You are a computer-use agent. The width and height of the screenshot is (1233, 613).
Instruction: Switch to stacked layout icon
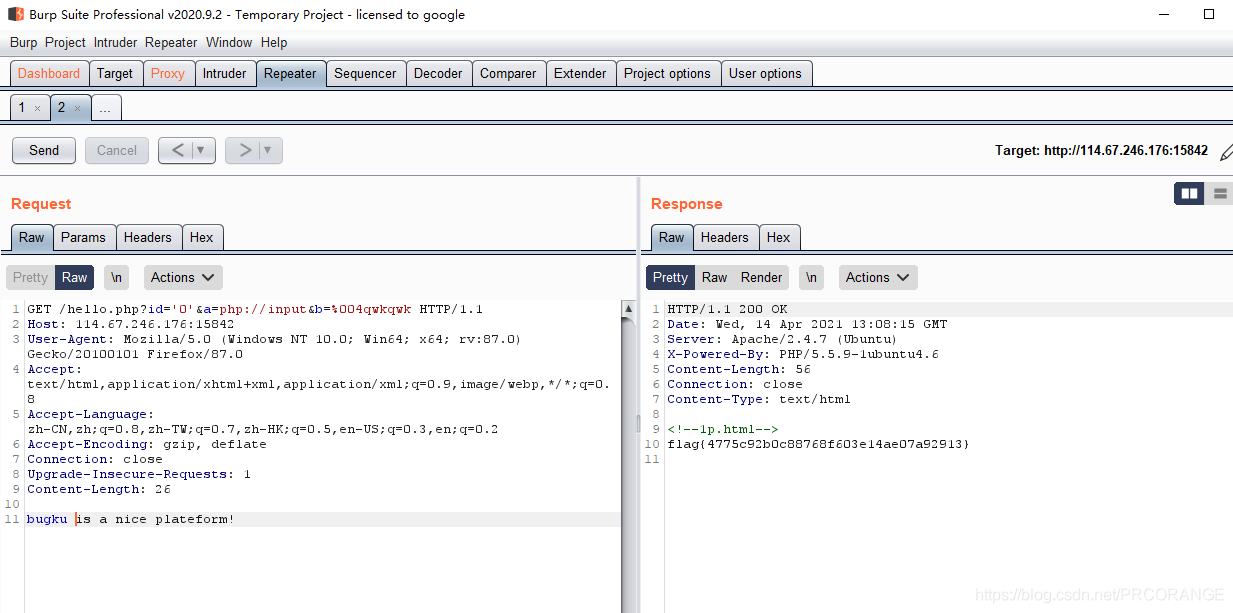coord(1219,194)
